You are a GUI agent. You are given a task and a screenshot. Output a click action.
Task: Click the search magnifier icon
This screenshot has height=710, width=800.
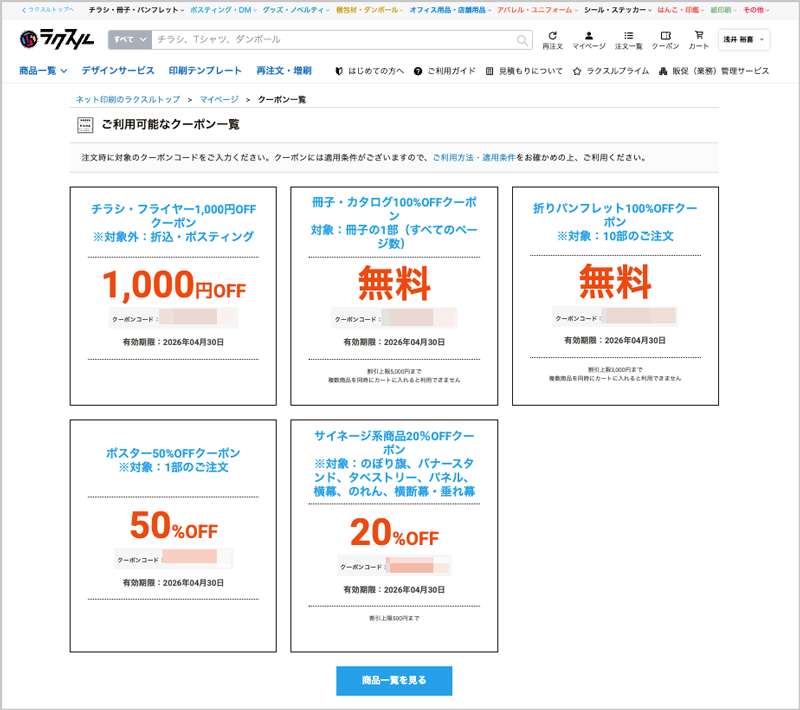click(522, 41)
